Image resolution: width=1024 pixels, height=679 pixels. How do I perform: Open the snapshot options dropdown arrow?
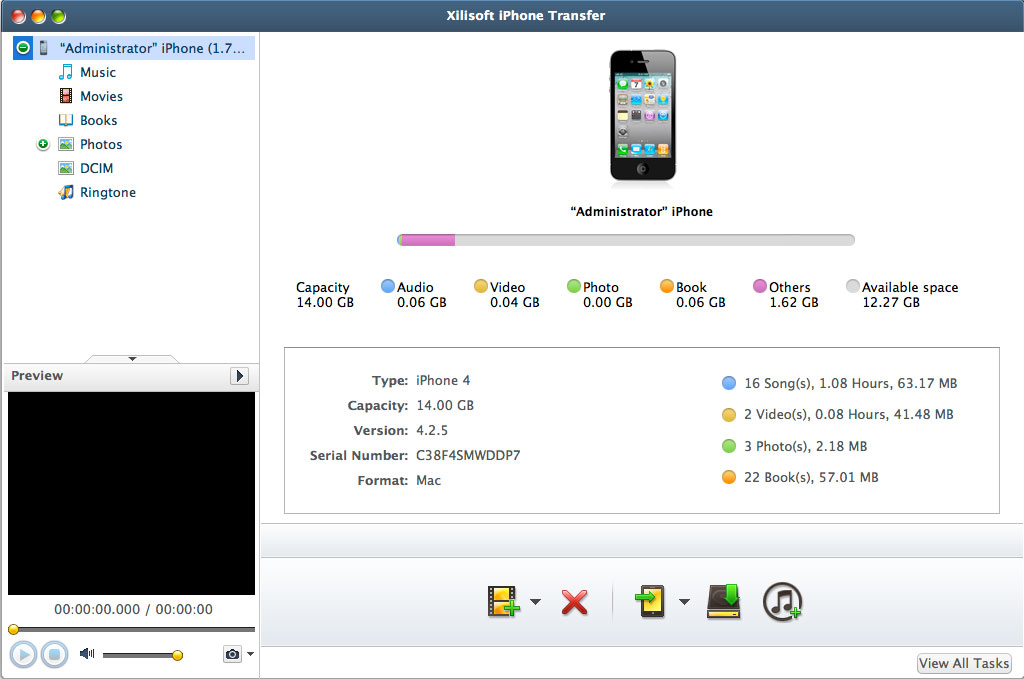pyautogui.click(x=250, y=654)
